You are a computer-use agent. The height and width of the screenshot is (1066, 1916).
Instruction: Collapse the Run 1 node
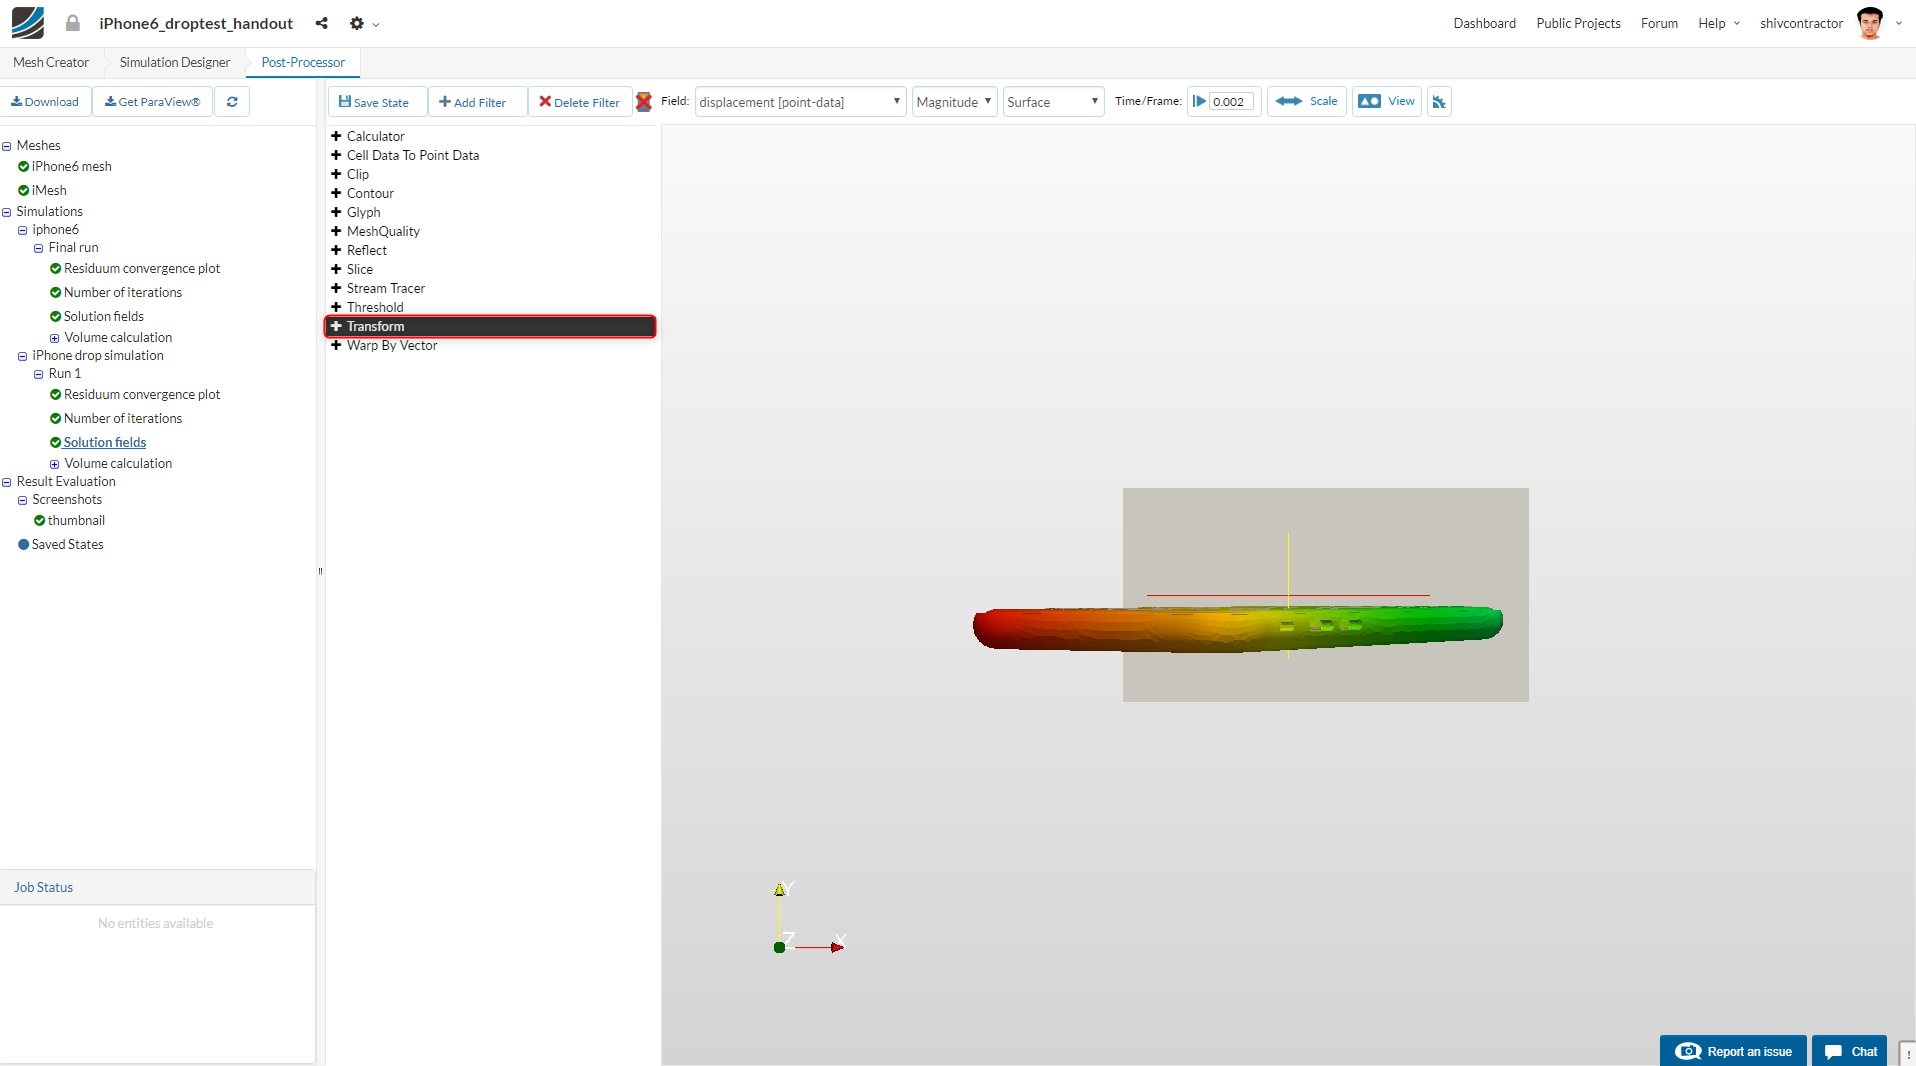pyautogui.click(x=39, y=374)
